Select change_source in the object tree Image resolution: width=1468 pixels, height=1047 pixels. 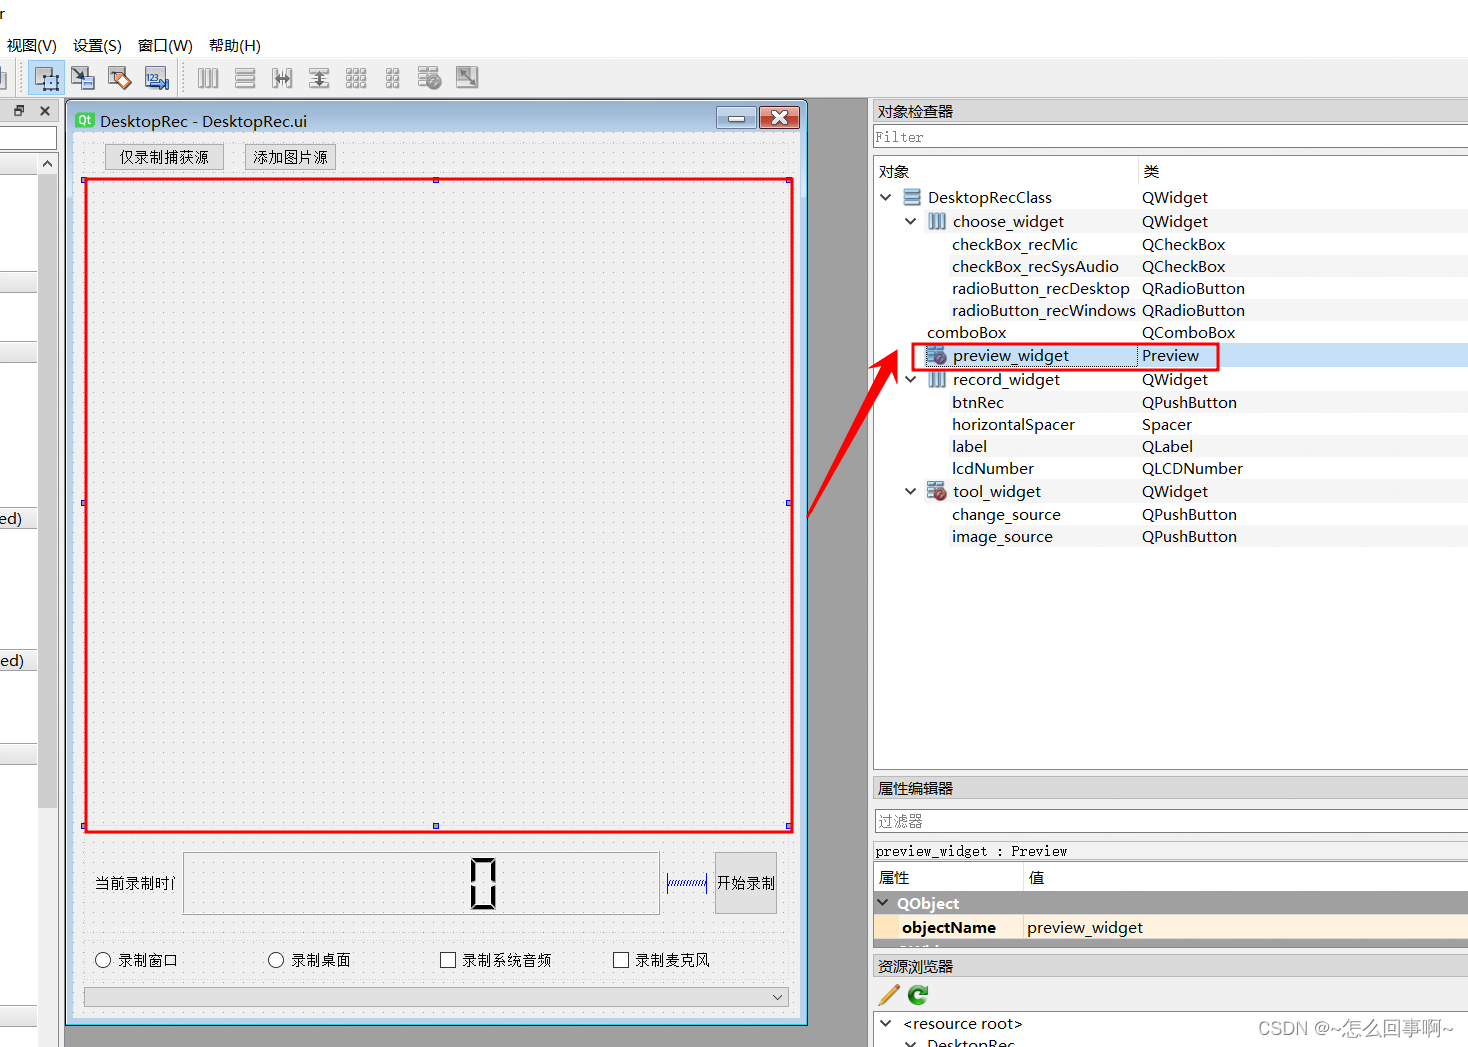click(1170, 514)
